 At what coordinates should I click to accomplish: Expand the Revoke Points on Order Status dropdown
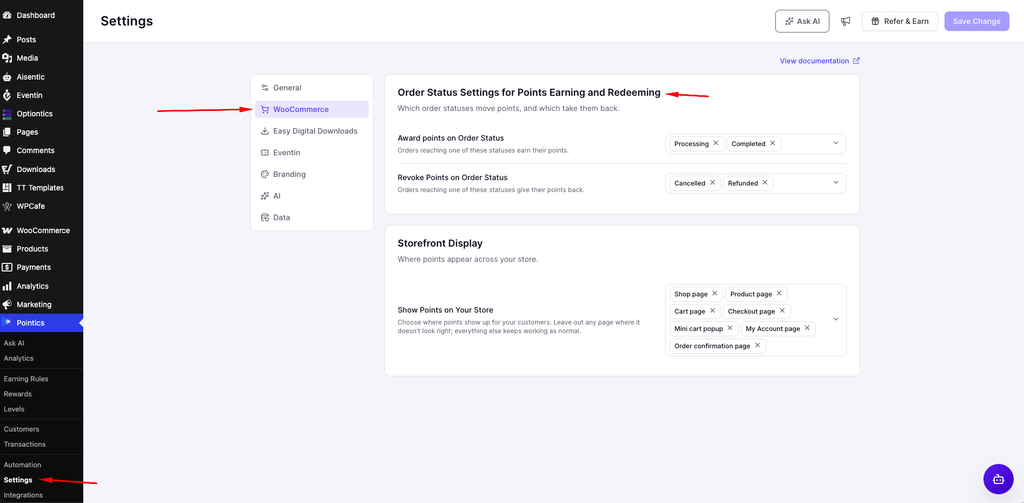pos(835,183)
